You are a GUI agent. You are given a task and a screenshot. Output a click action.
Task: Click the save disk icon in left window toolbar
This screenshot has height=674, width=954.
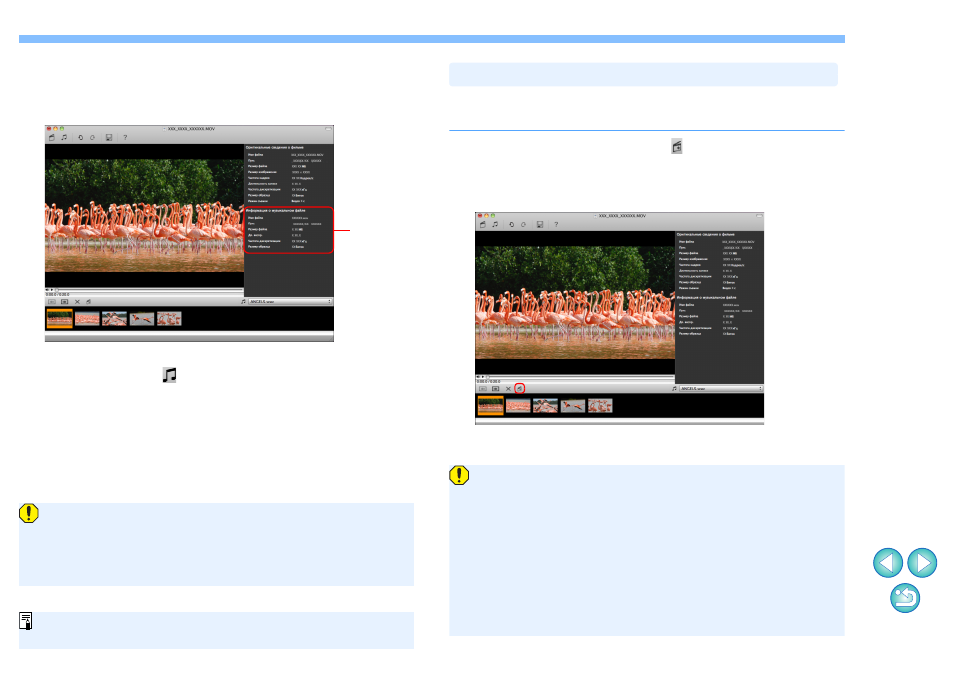click(x=109, y=137)
